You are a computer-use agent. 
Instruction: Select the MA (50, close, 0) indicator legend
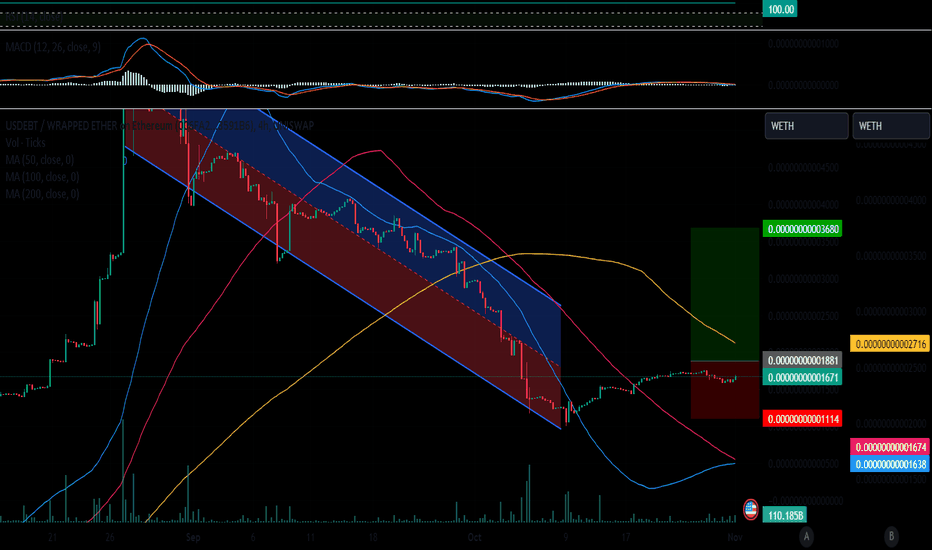point(40,160)
